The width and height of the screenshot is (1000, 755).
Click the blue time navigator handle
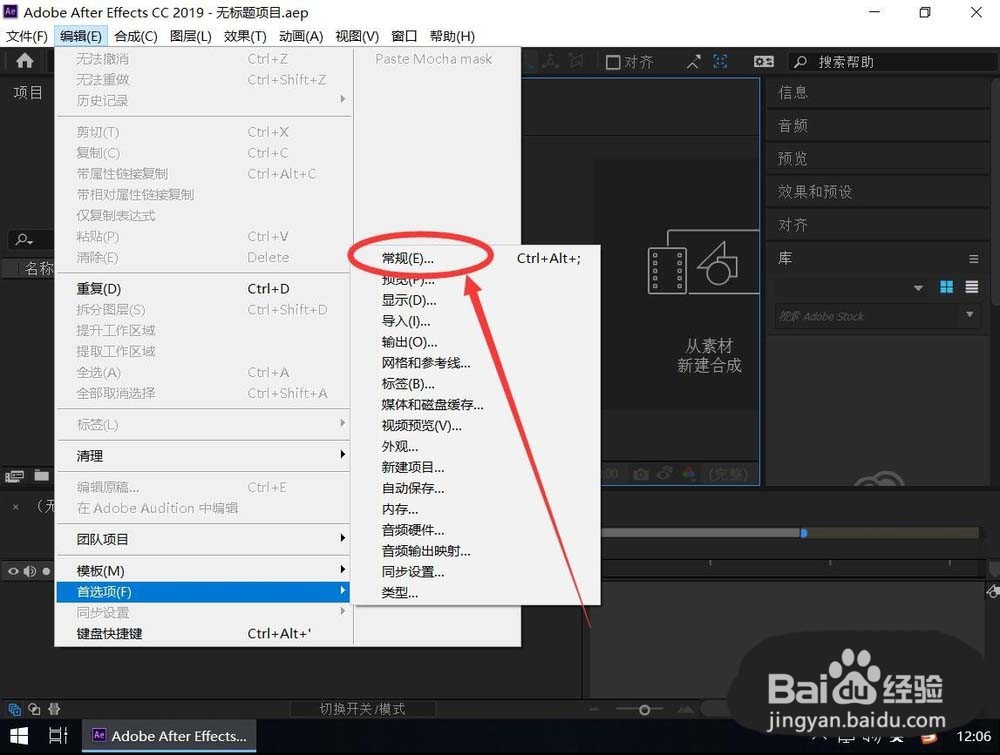(x=804, y=532)
